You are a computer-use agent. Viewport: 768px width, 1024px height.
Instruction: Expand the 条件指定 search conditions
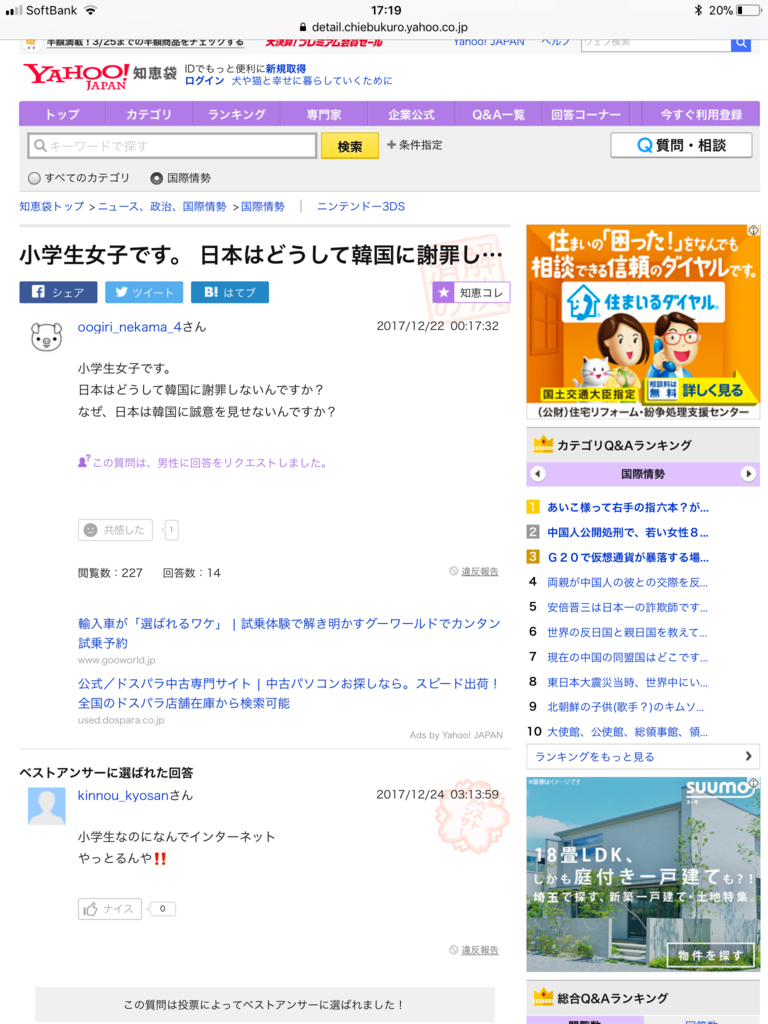tap(415, 145)
